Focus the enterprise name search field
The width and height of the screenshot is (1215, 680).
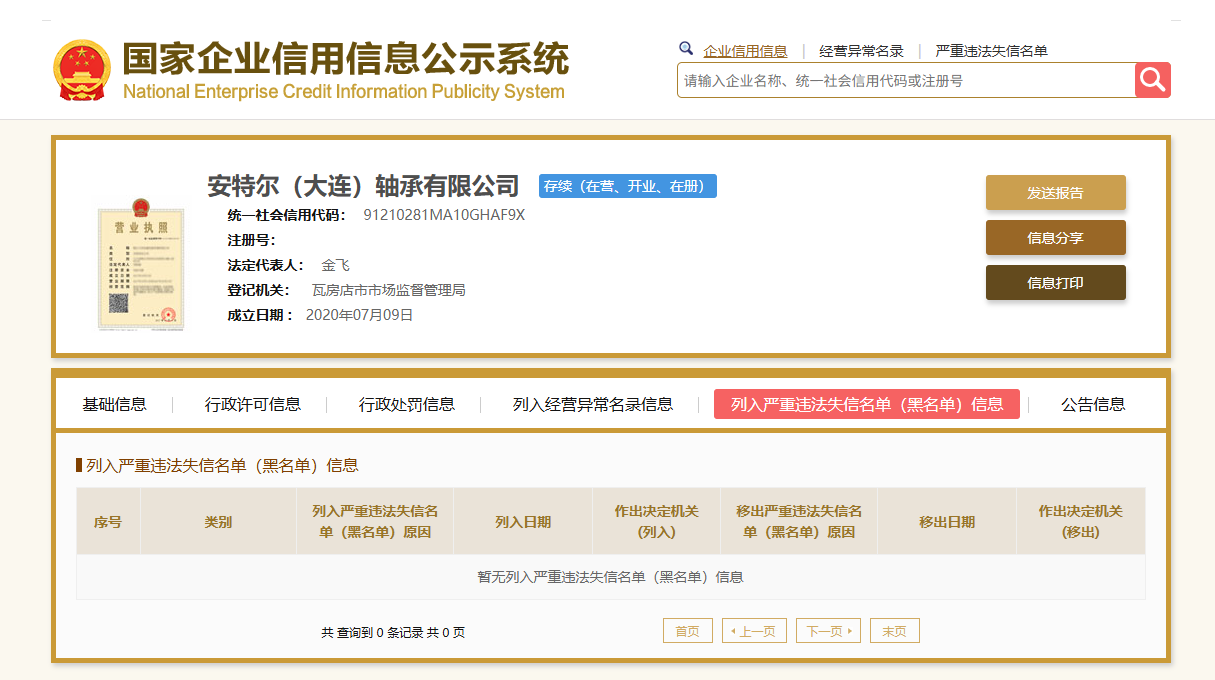(906, 80)
